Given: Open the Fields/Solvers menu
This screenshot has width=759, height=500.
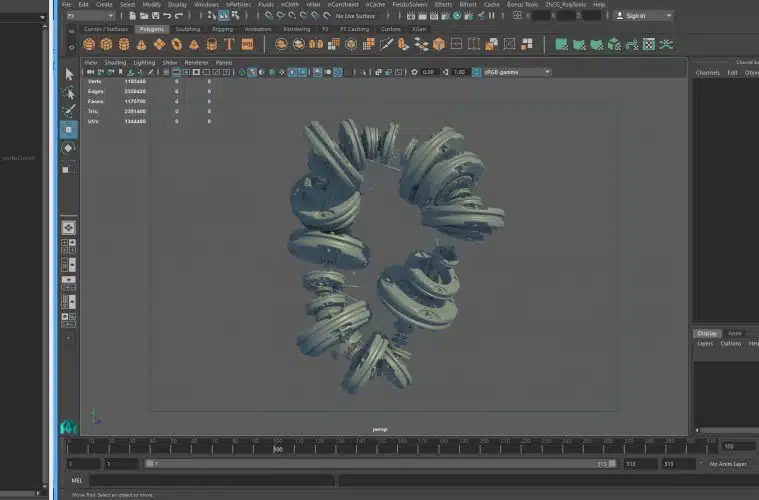Looking at the screenshot, I should [x=411, y=4].
